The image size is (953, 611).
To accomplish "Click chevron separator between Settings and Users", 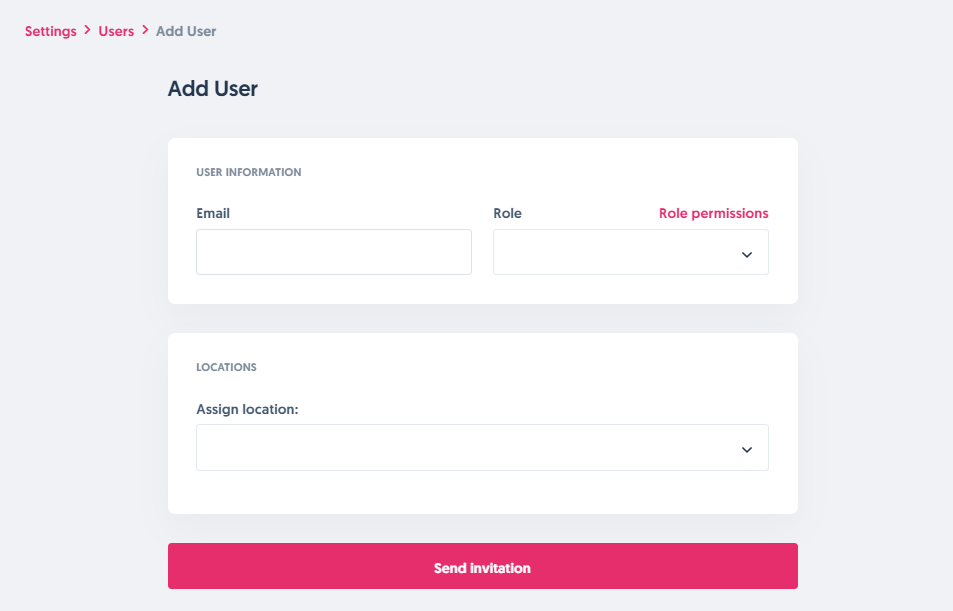I will pyautogui.click(x=88, y=31).
